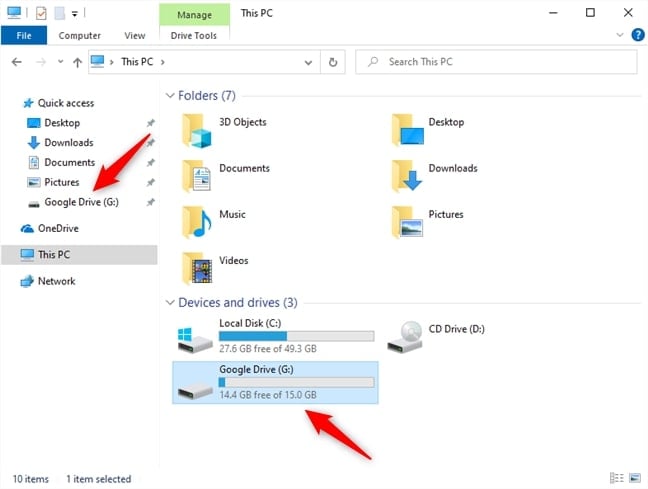Viewport: 648px width, 489px height.
Task: Click the Videos folder label
Action: coord(233,261)
